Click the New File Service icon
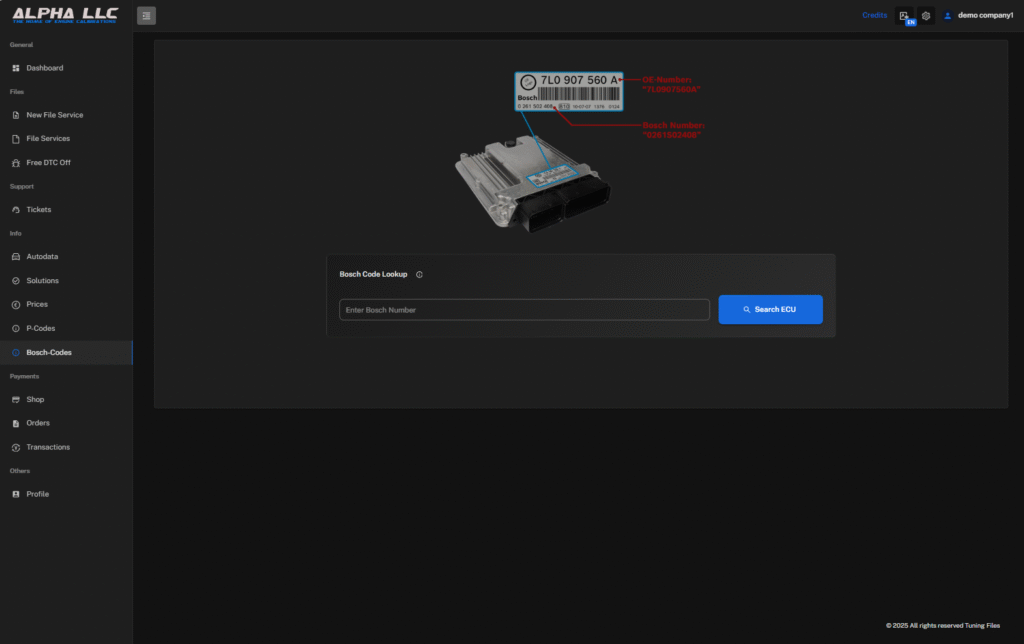Viewport: 1024px width, 644px height. tap(16, 115)
